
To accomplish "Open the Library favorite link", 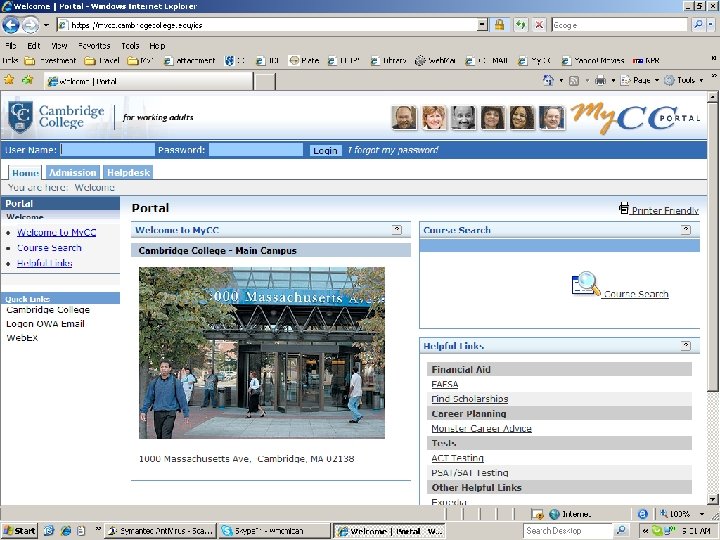I will 388,61.
